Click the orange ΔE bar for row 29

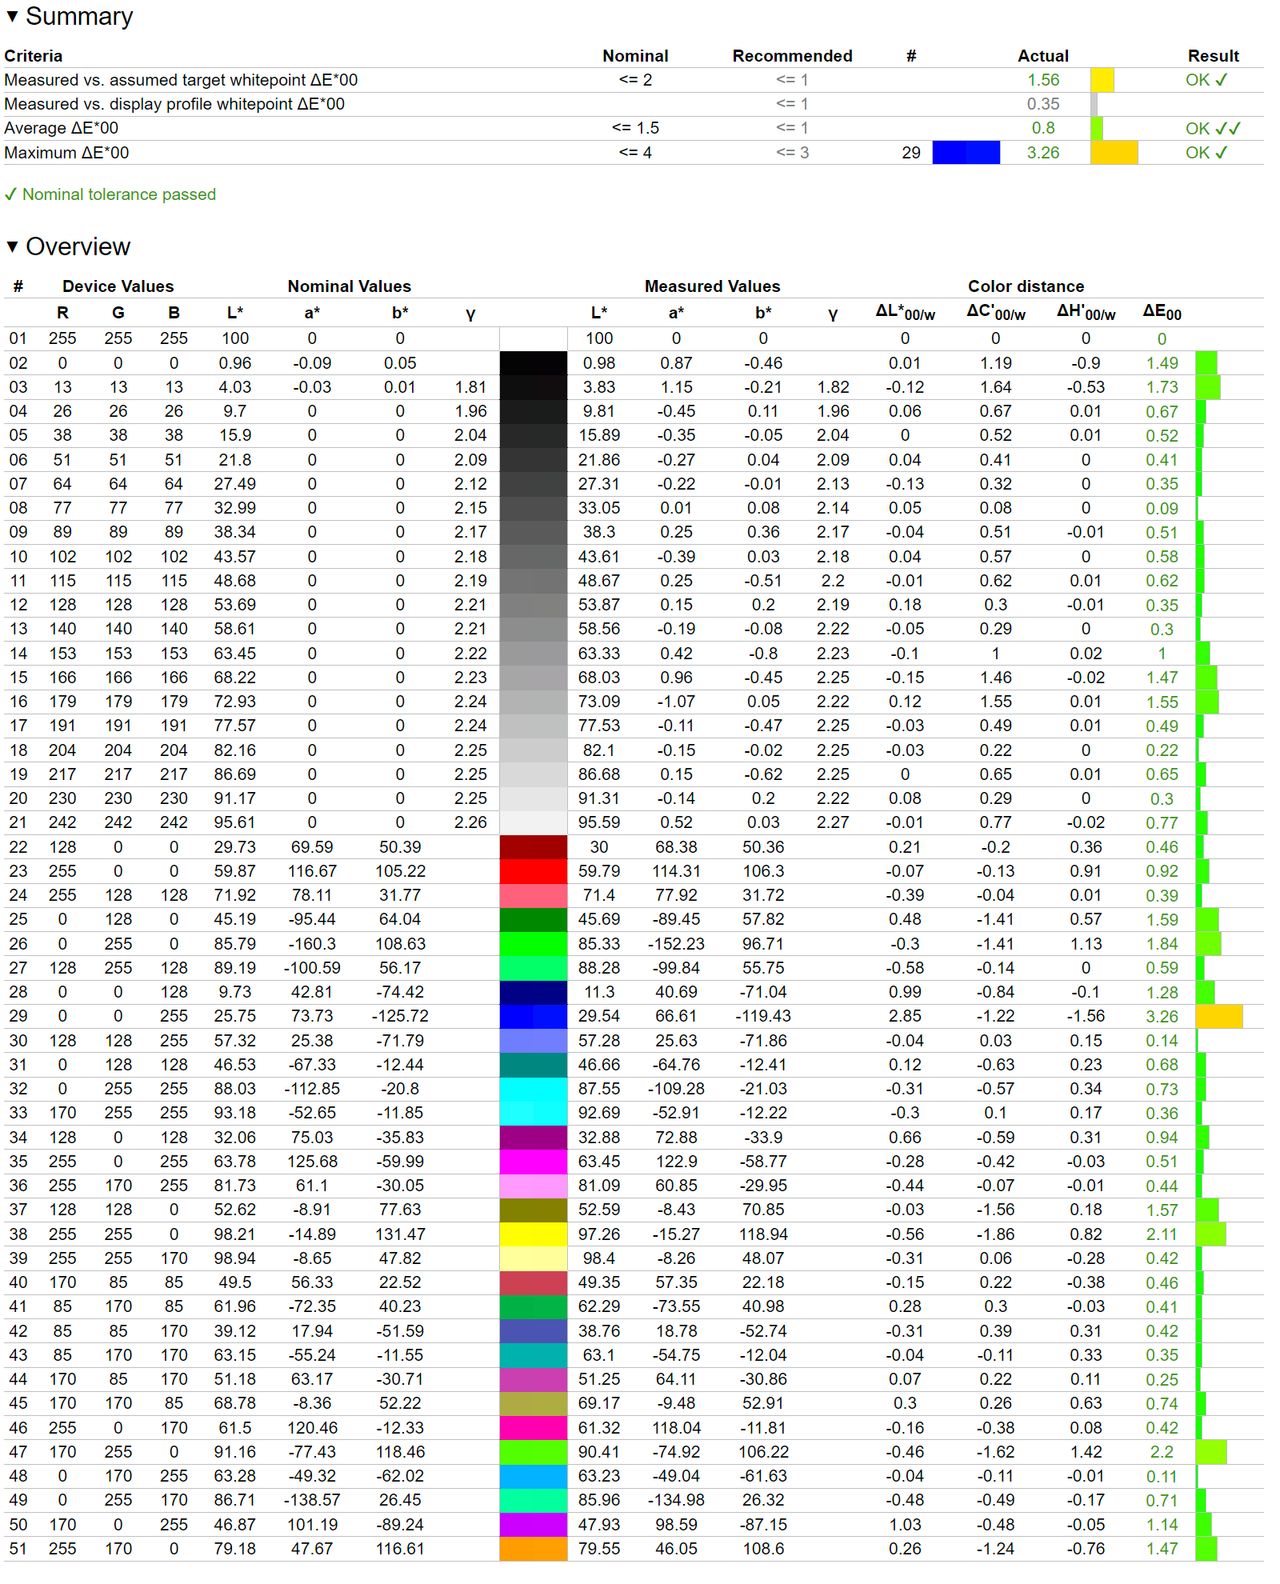point(1219,1016)
